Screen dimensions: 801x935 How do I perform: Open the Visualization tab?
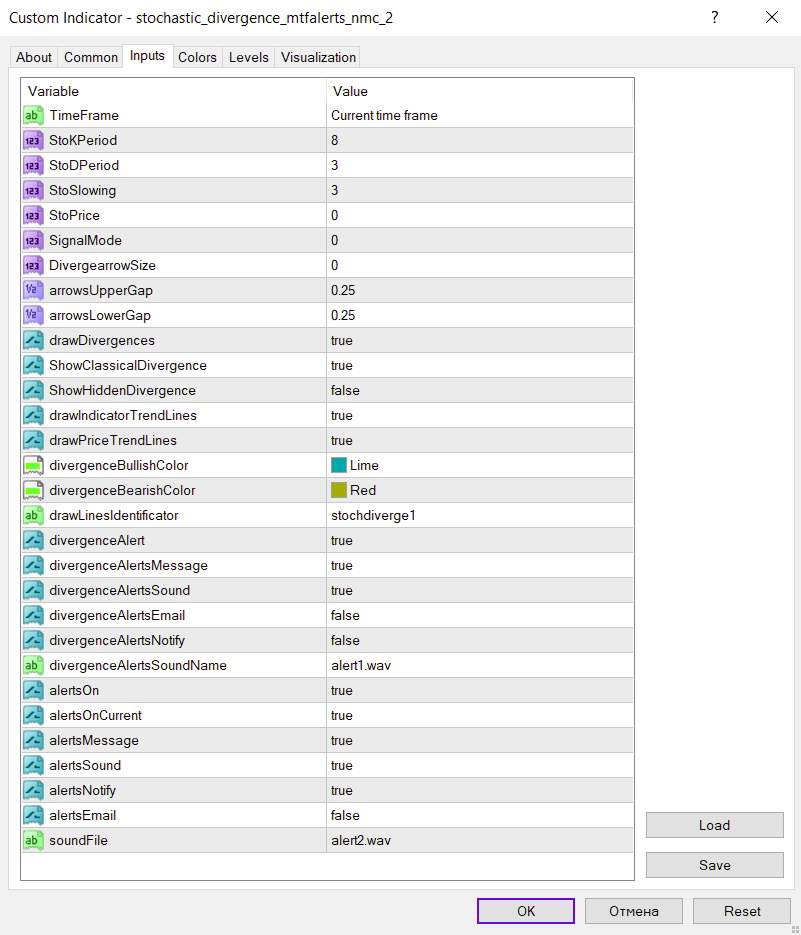318,57
